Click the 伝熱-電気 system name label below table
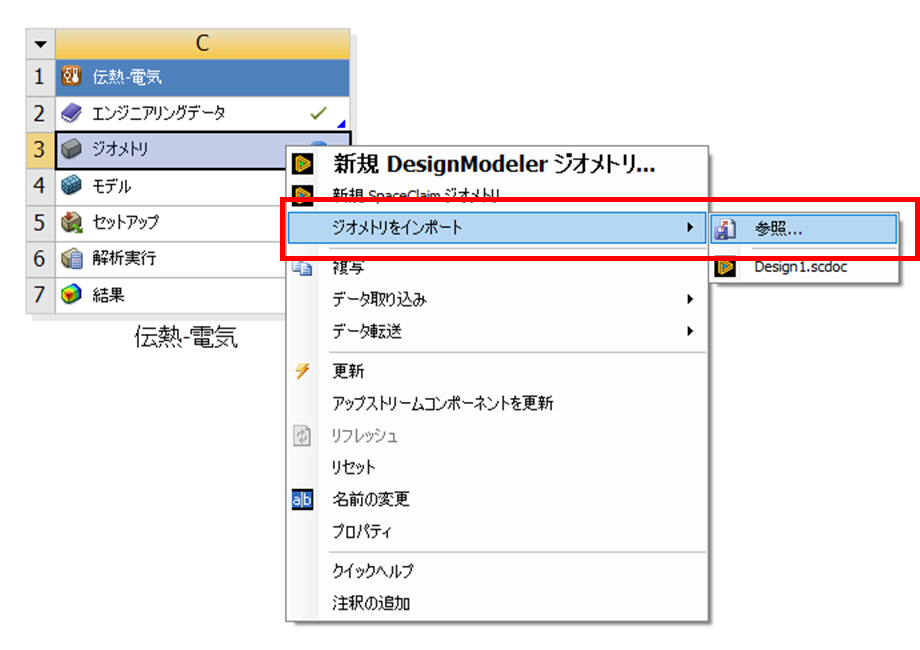This screenshot has width=920, height=650. pos(186,337)
